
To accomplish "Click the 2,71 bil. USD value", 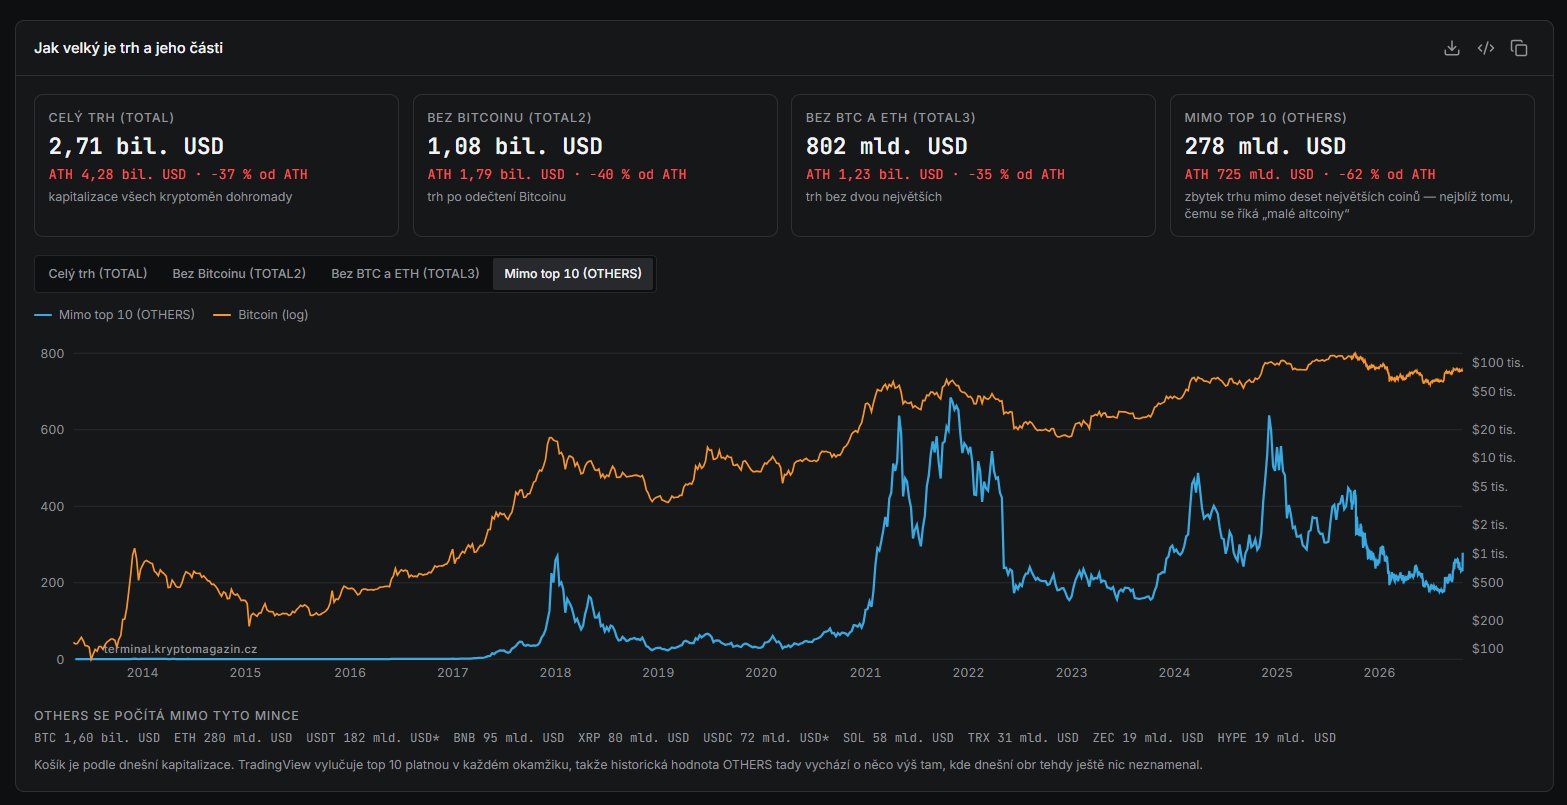I will click(x=136, y=146).
